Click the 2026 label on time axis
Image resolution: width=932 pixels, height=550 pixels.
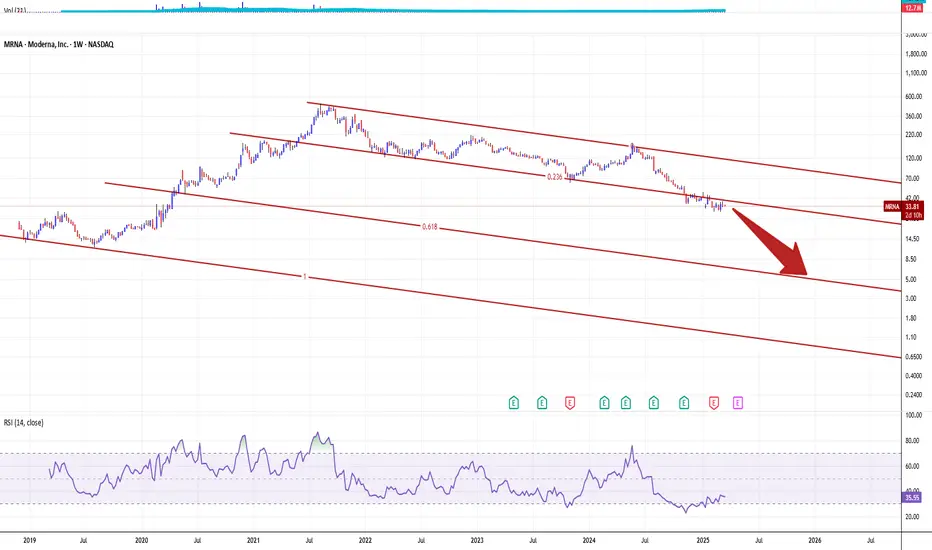pyautogui.click(x=815, y=540)
